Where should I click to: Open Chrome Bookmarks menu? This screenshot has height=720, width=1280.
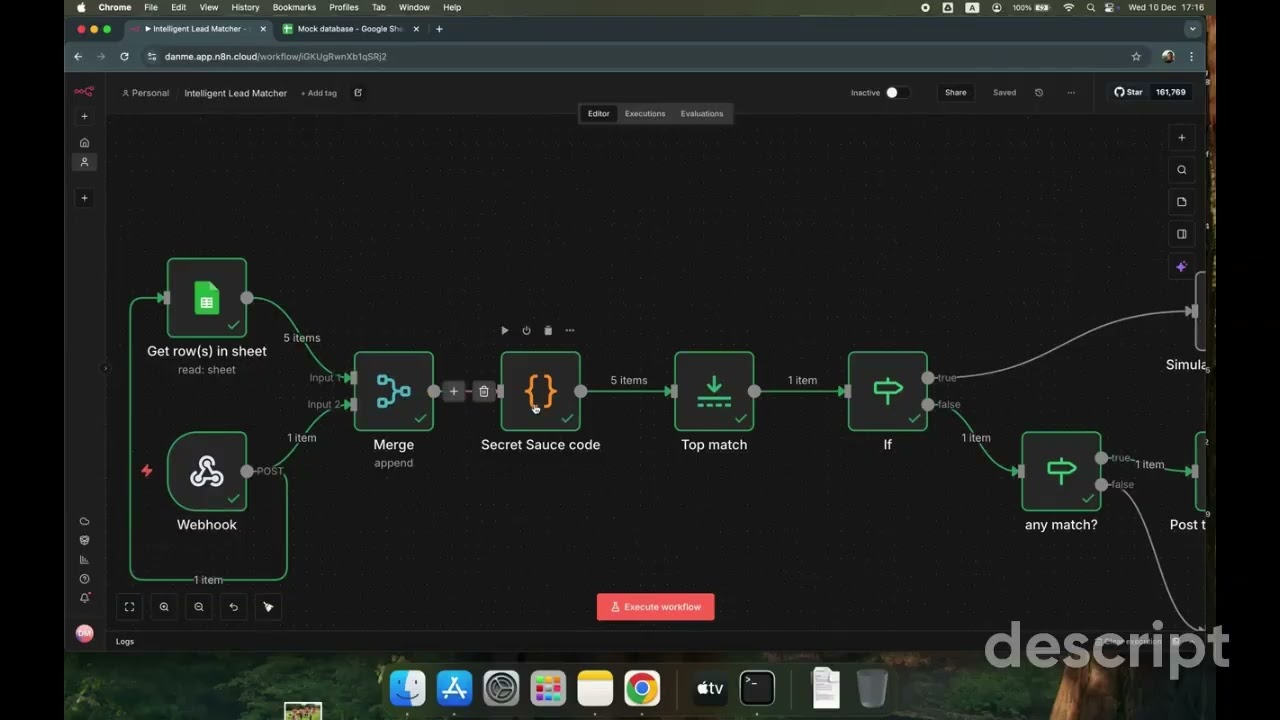pos(294,7)
